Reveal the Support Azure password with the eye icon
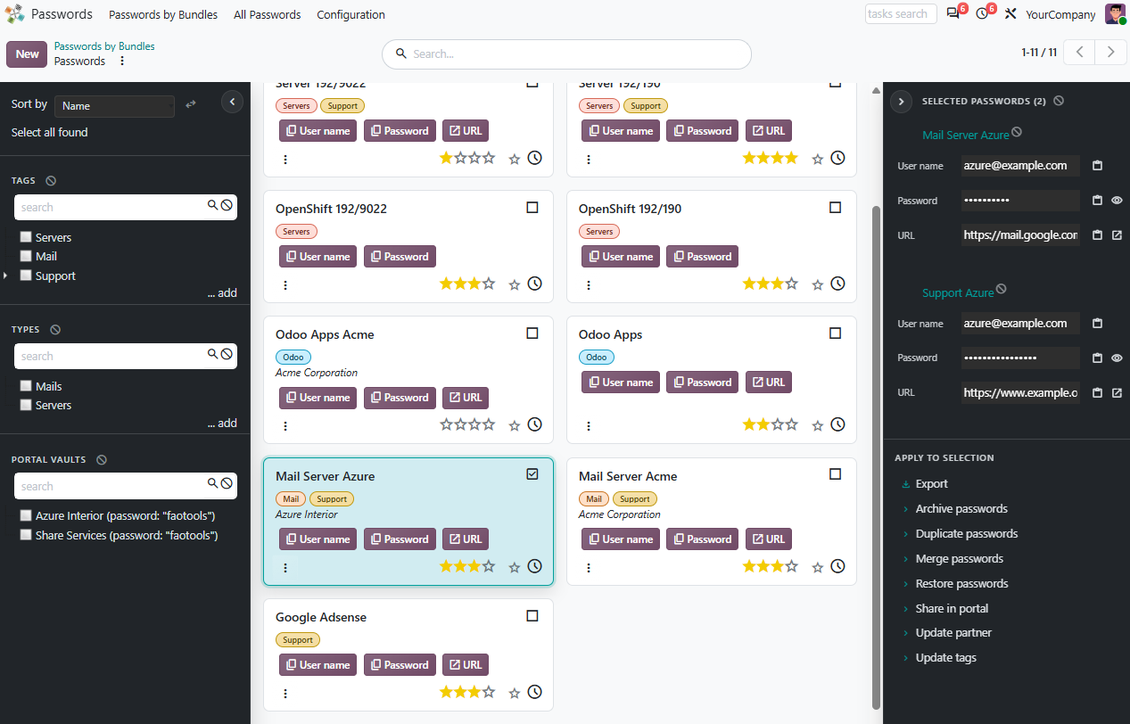The width and height of the screenshot is (1130, 724). [1117, 358]
